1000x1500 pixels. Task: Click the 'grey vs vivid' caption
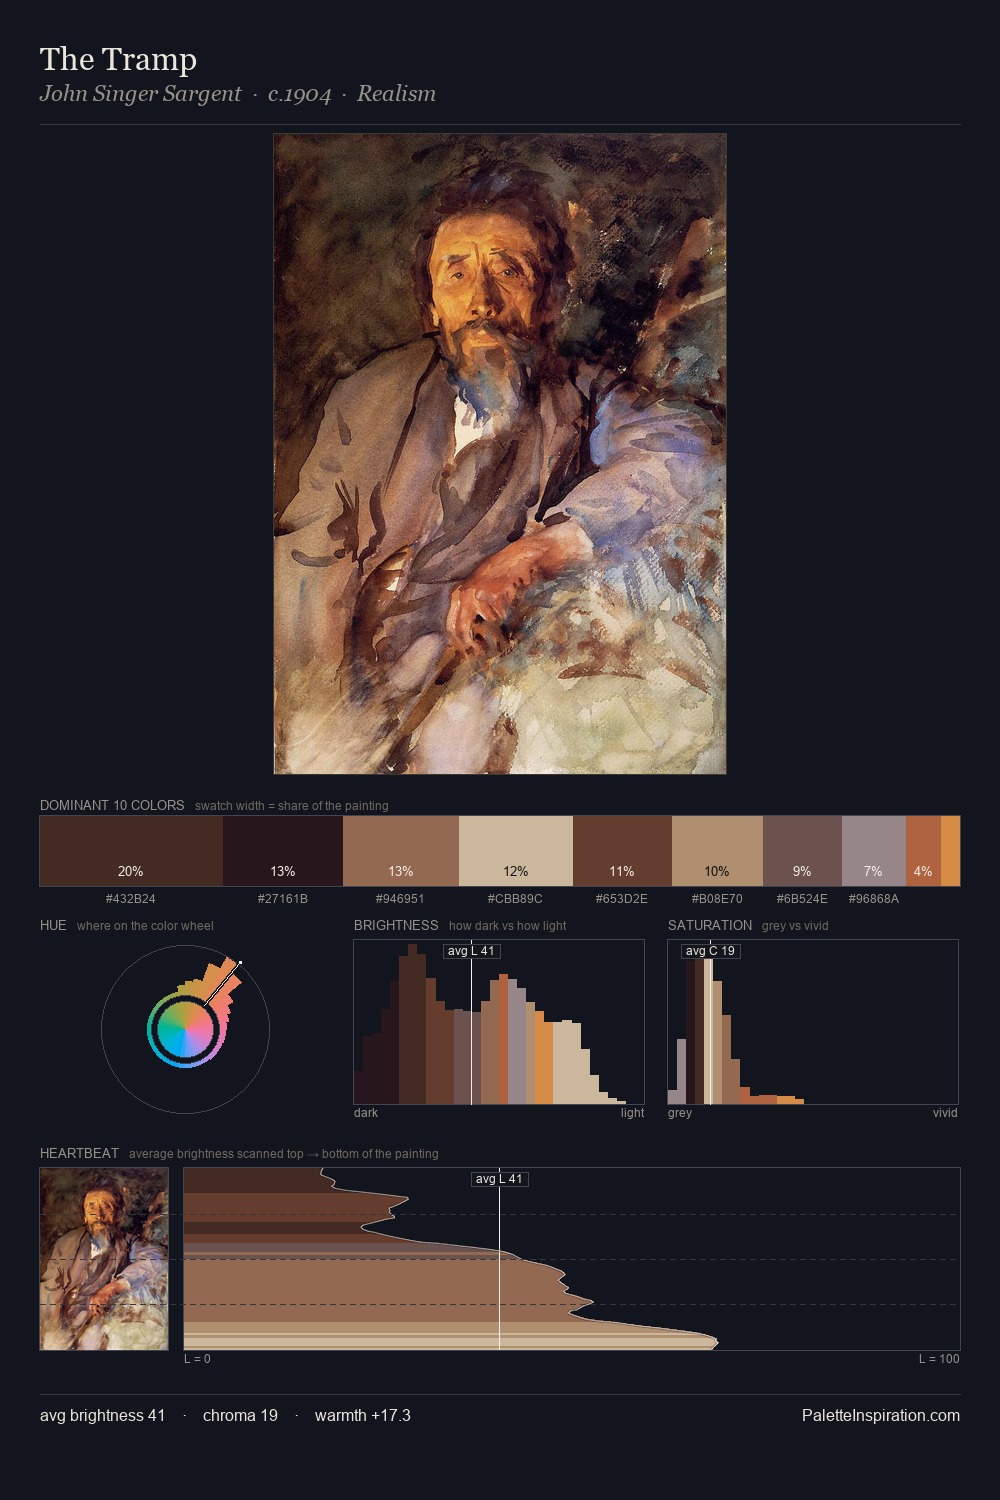pos(795,926)
